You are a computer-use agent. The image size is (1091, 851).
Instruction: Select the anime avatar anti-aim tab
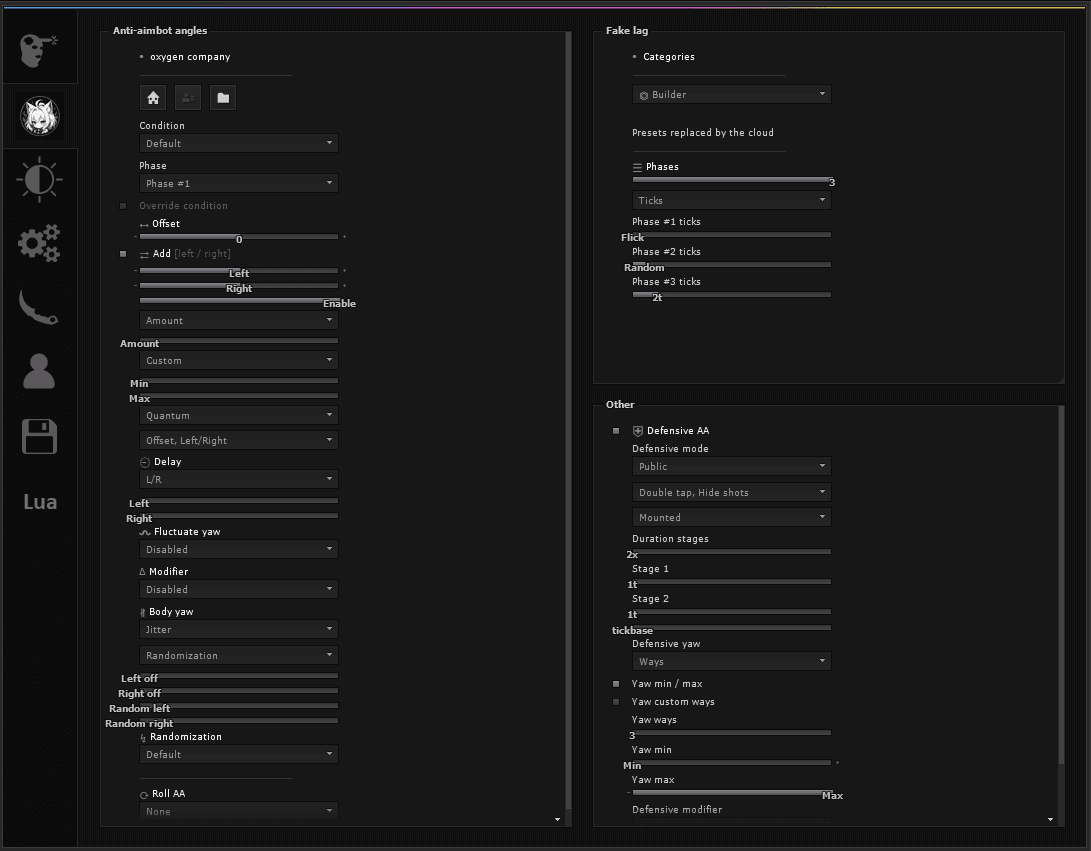coord(40,116)
